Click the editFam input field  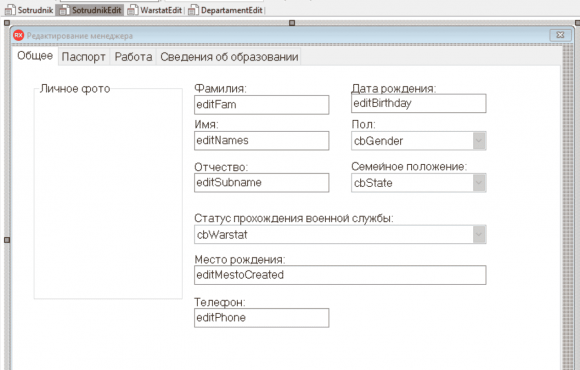262,105
